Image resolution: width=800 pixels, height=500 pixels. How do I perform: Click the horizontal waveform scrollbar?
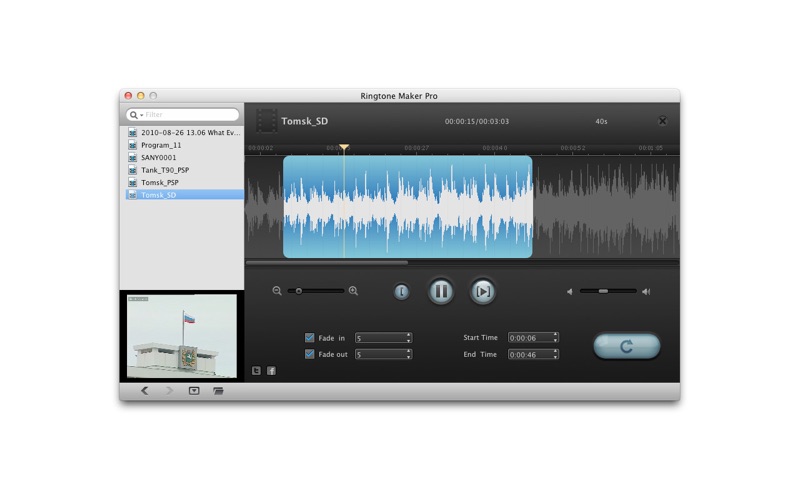(327, 263)
